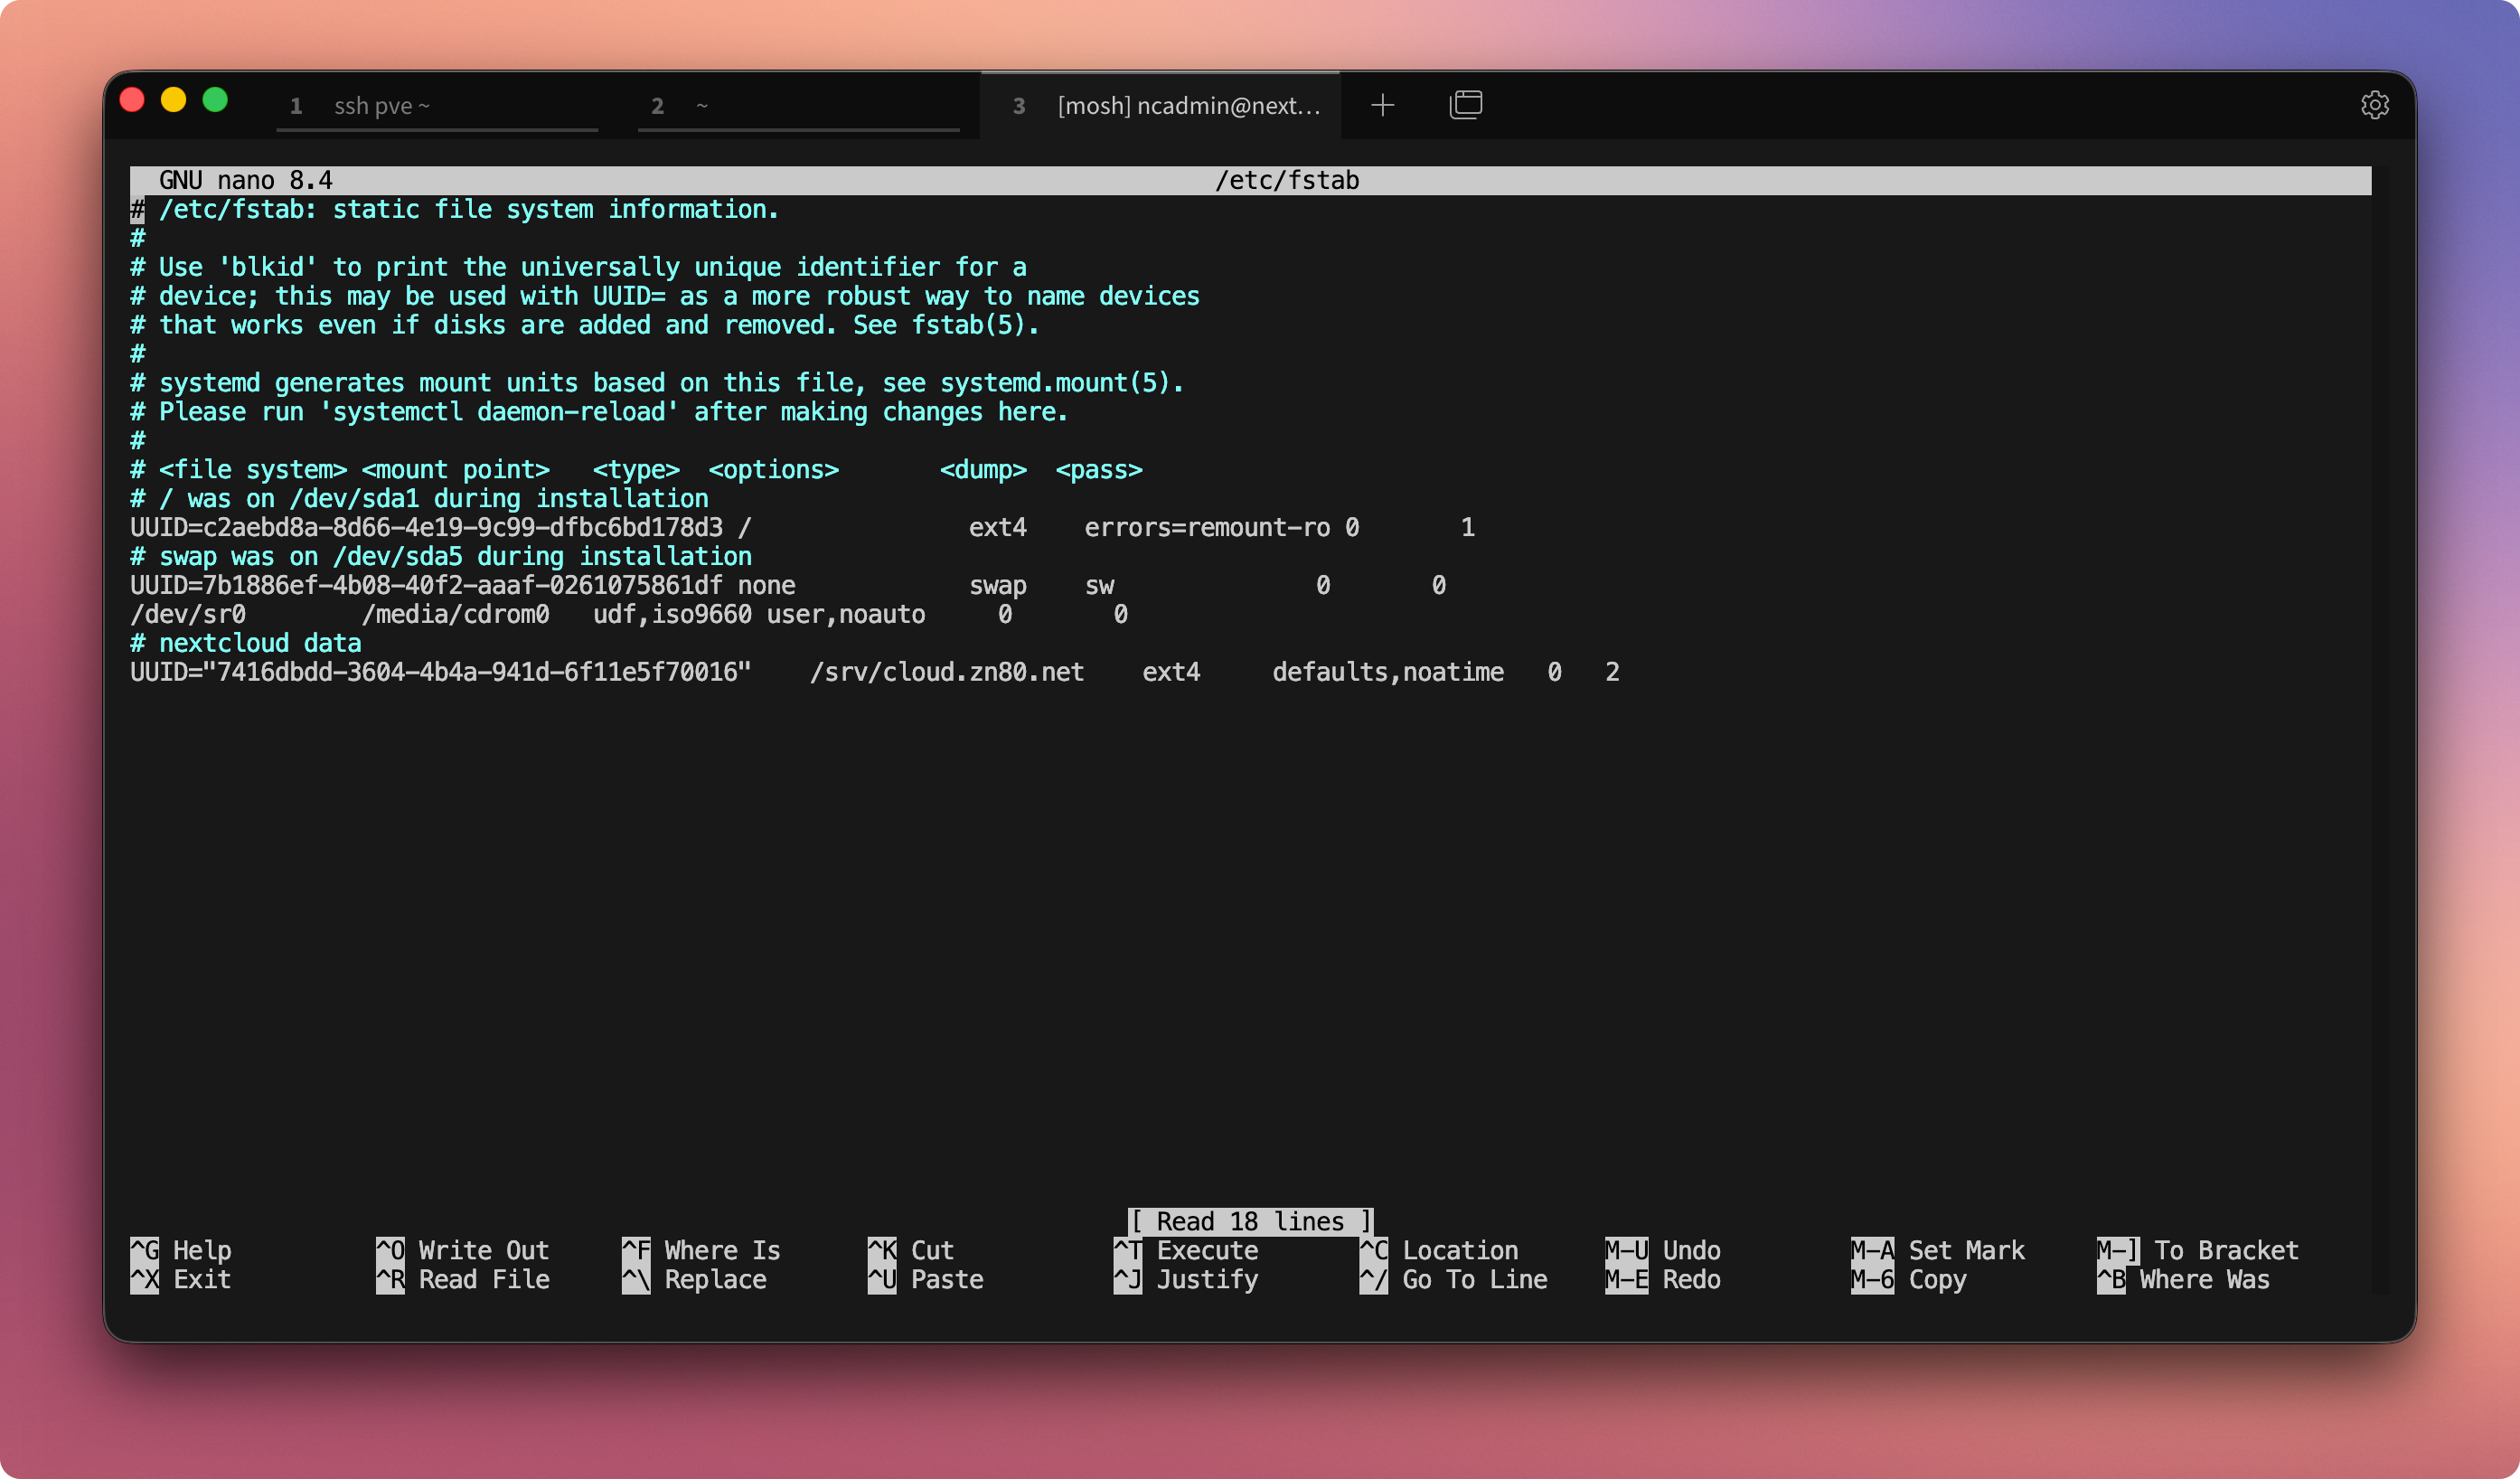Place cursor on the nextcloud UUID line
This screenshot has width=2520, height=1479.
[x=440, y=672]
